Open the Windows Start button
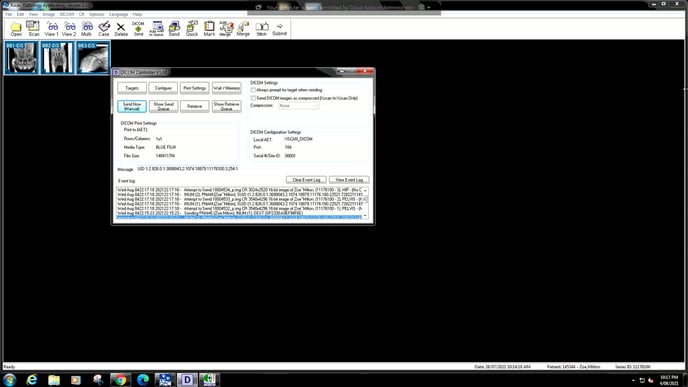Viewport: 688px width, 387px height. (9, 380)
